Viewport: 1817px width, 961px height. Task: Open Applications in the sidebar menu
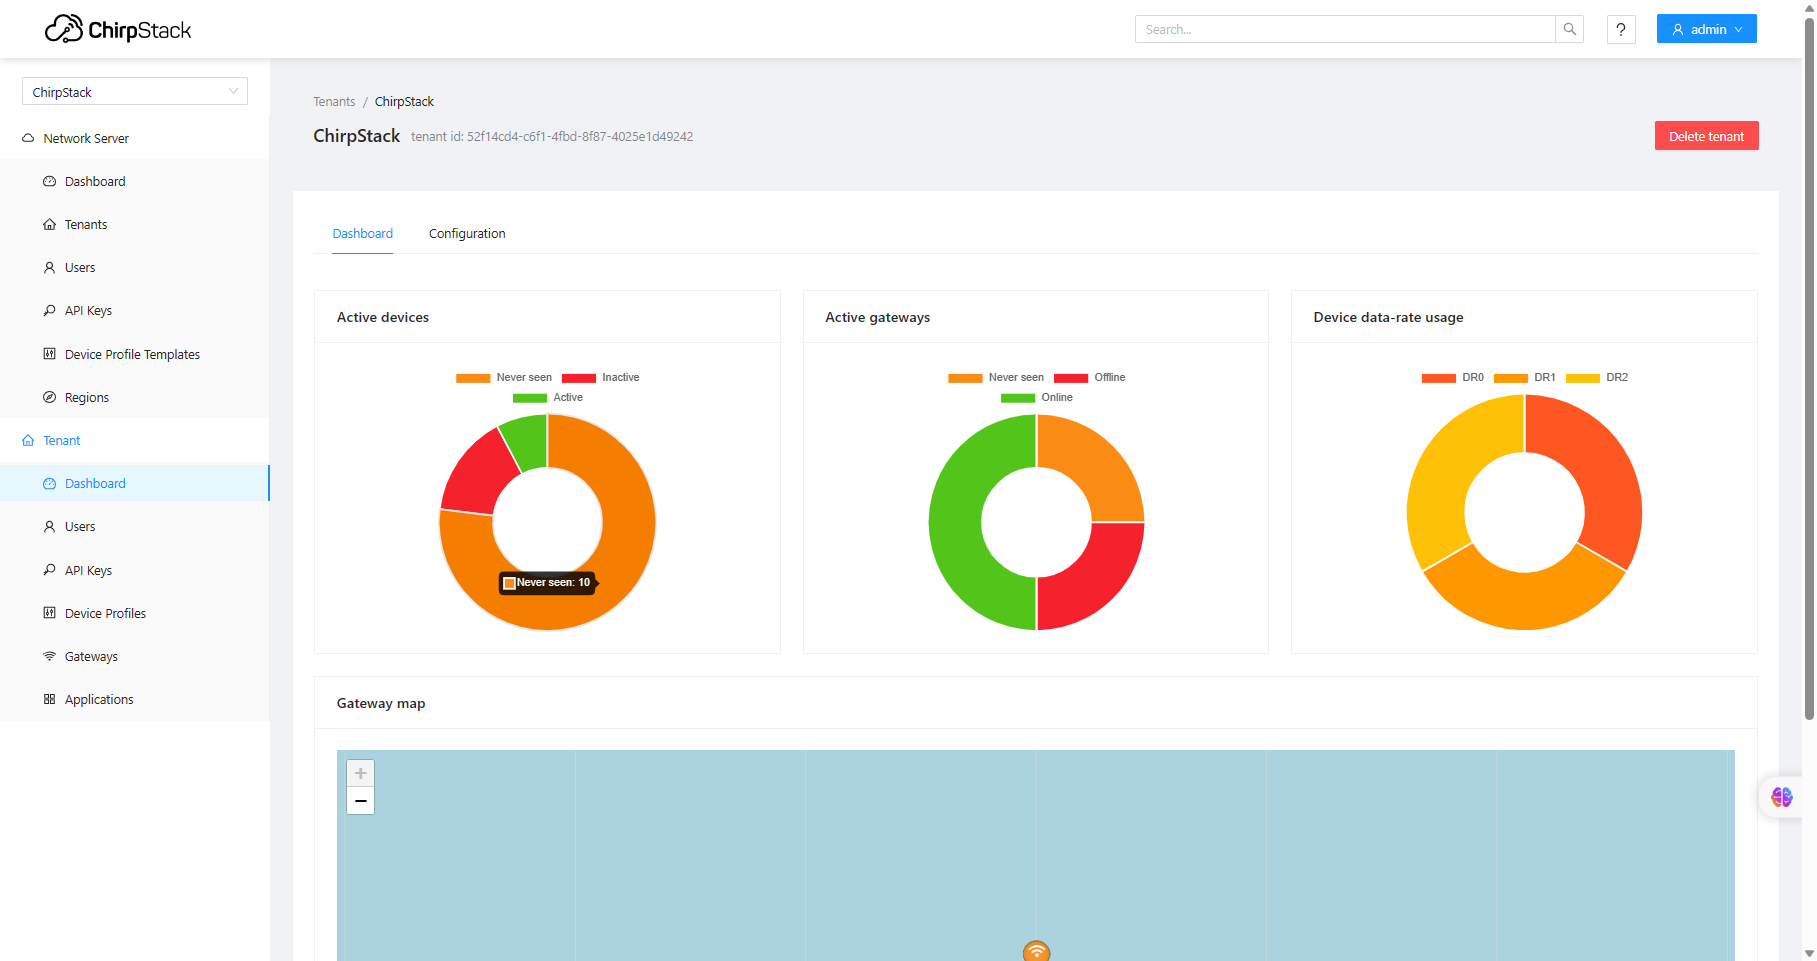[135, 699]
